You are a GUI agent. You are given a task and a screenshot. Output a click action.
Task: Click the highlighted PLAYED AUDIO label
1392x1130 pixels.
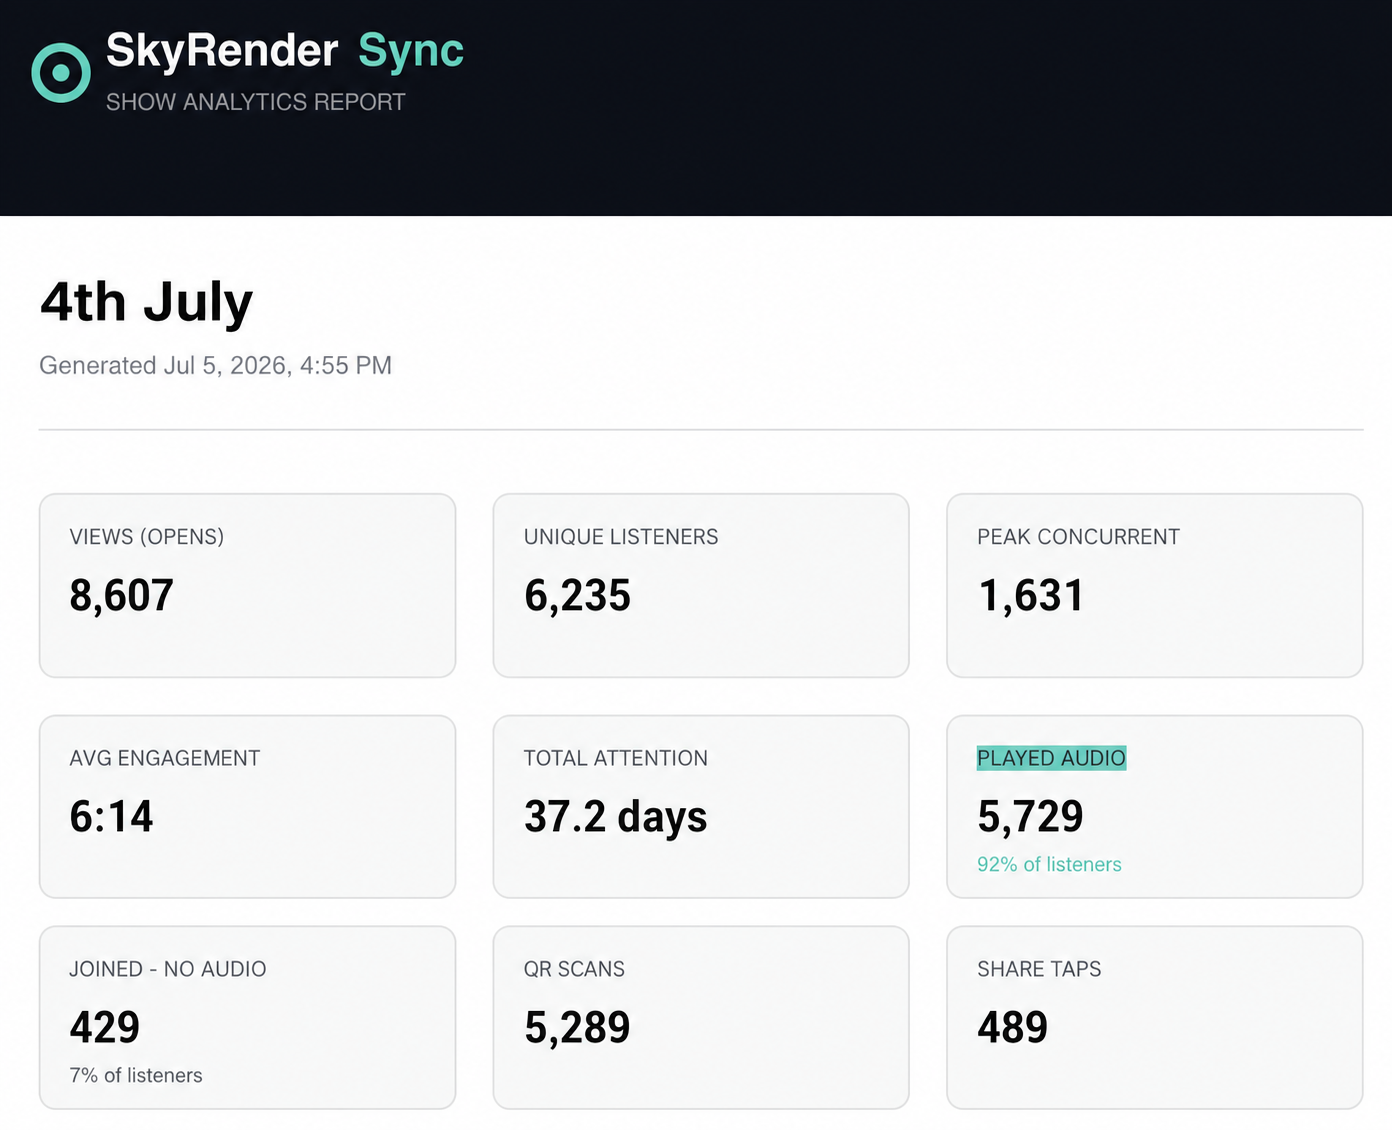tap(1051, 758)
